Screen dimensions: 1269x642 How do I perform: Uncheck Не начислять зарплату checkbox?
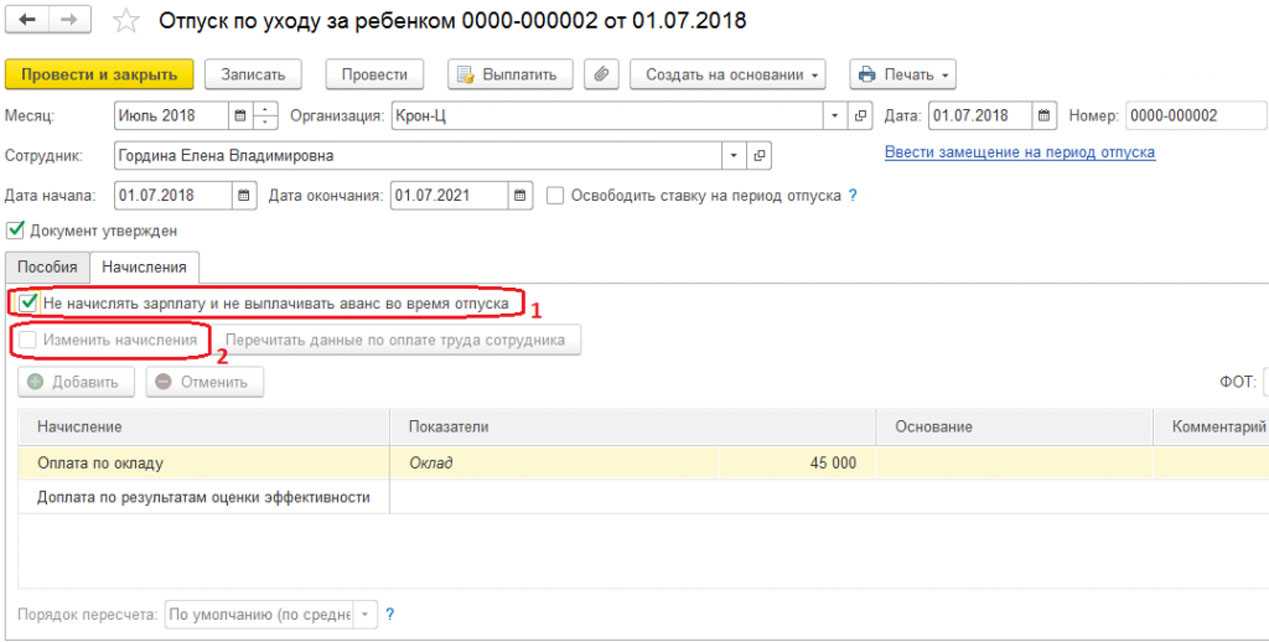click(x=28, y=302)
